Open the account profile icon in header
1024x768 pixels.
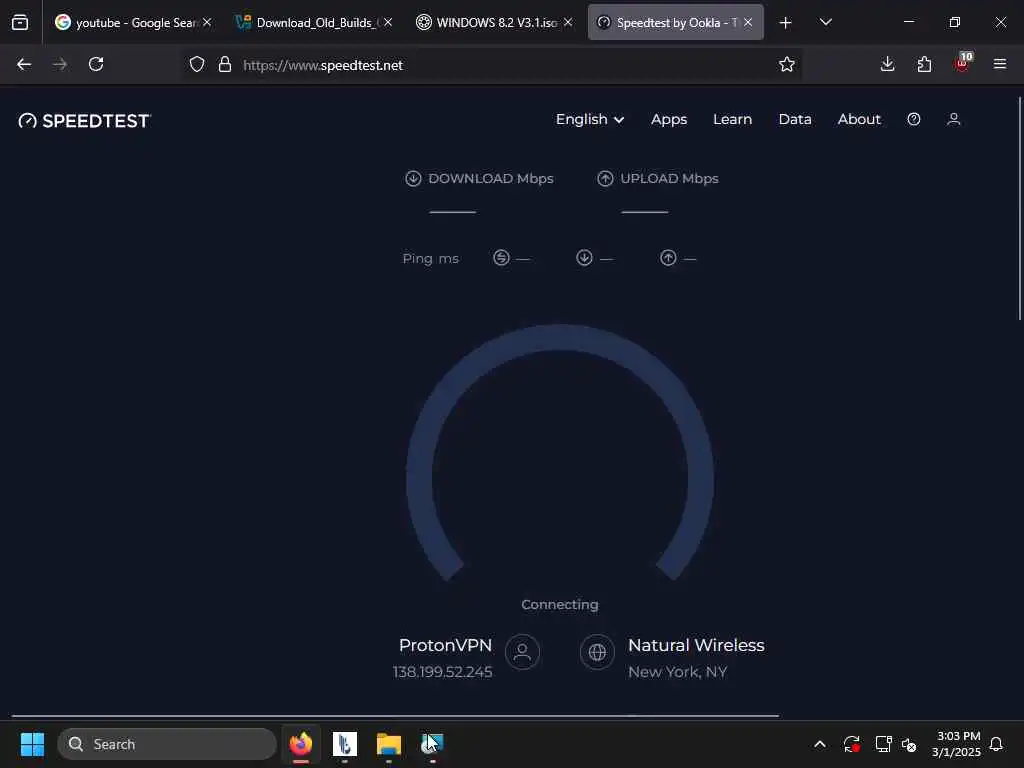953,119
